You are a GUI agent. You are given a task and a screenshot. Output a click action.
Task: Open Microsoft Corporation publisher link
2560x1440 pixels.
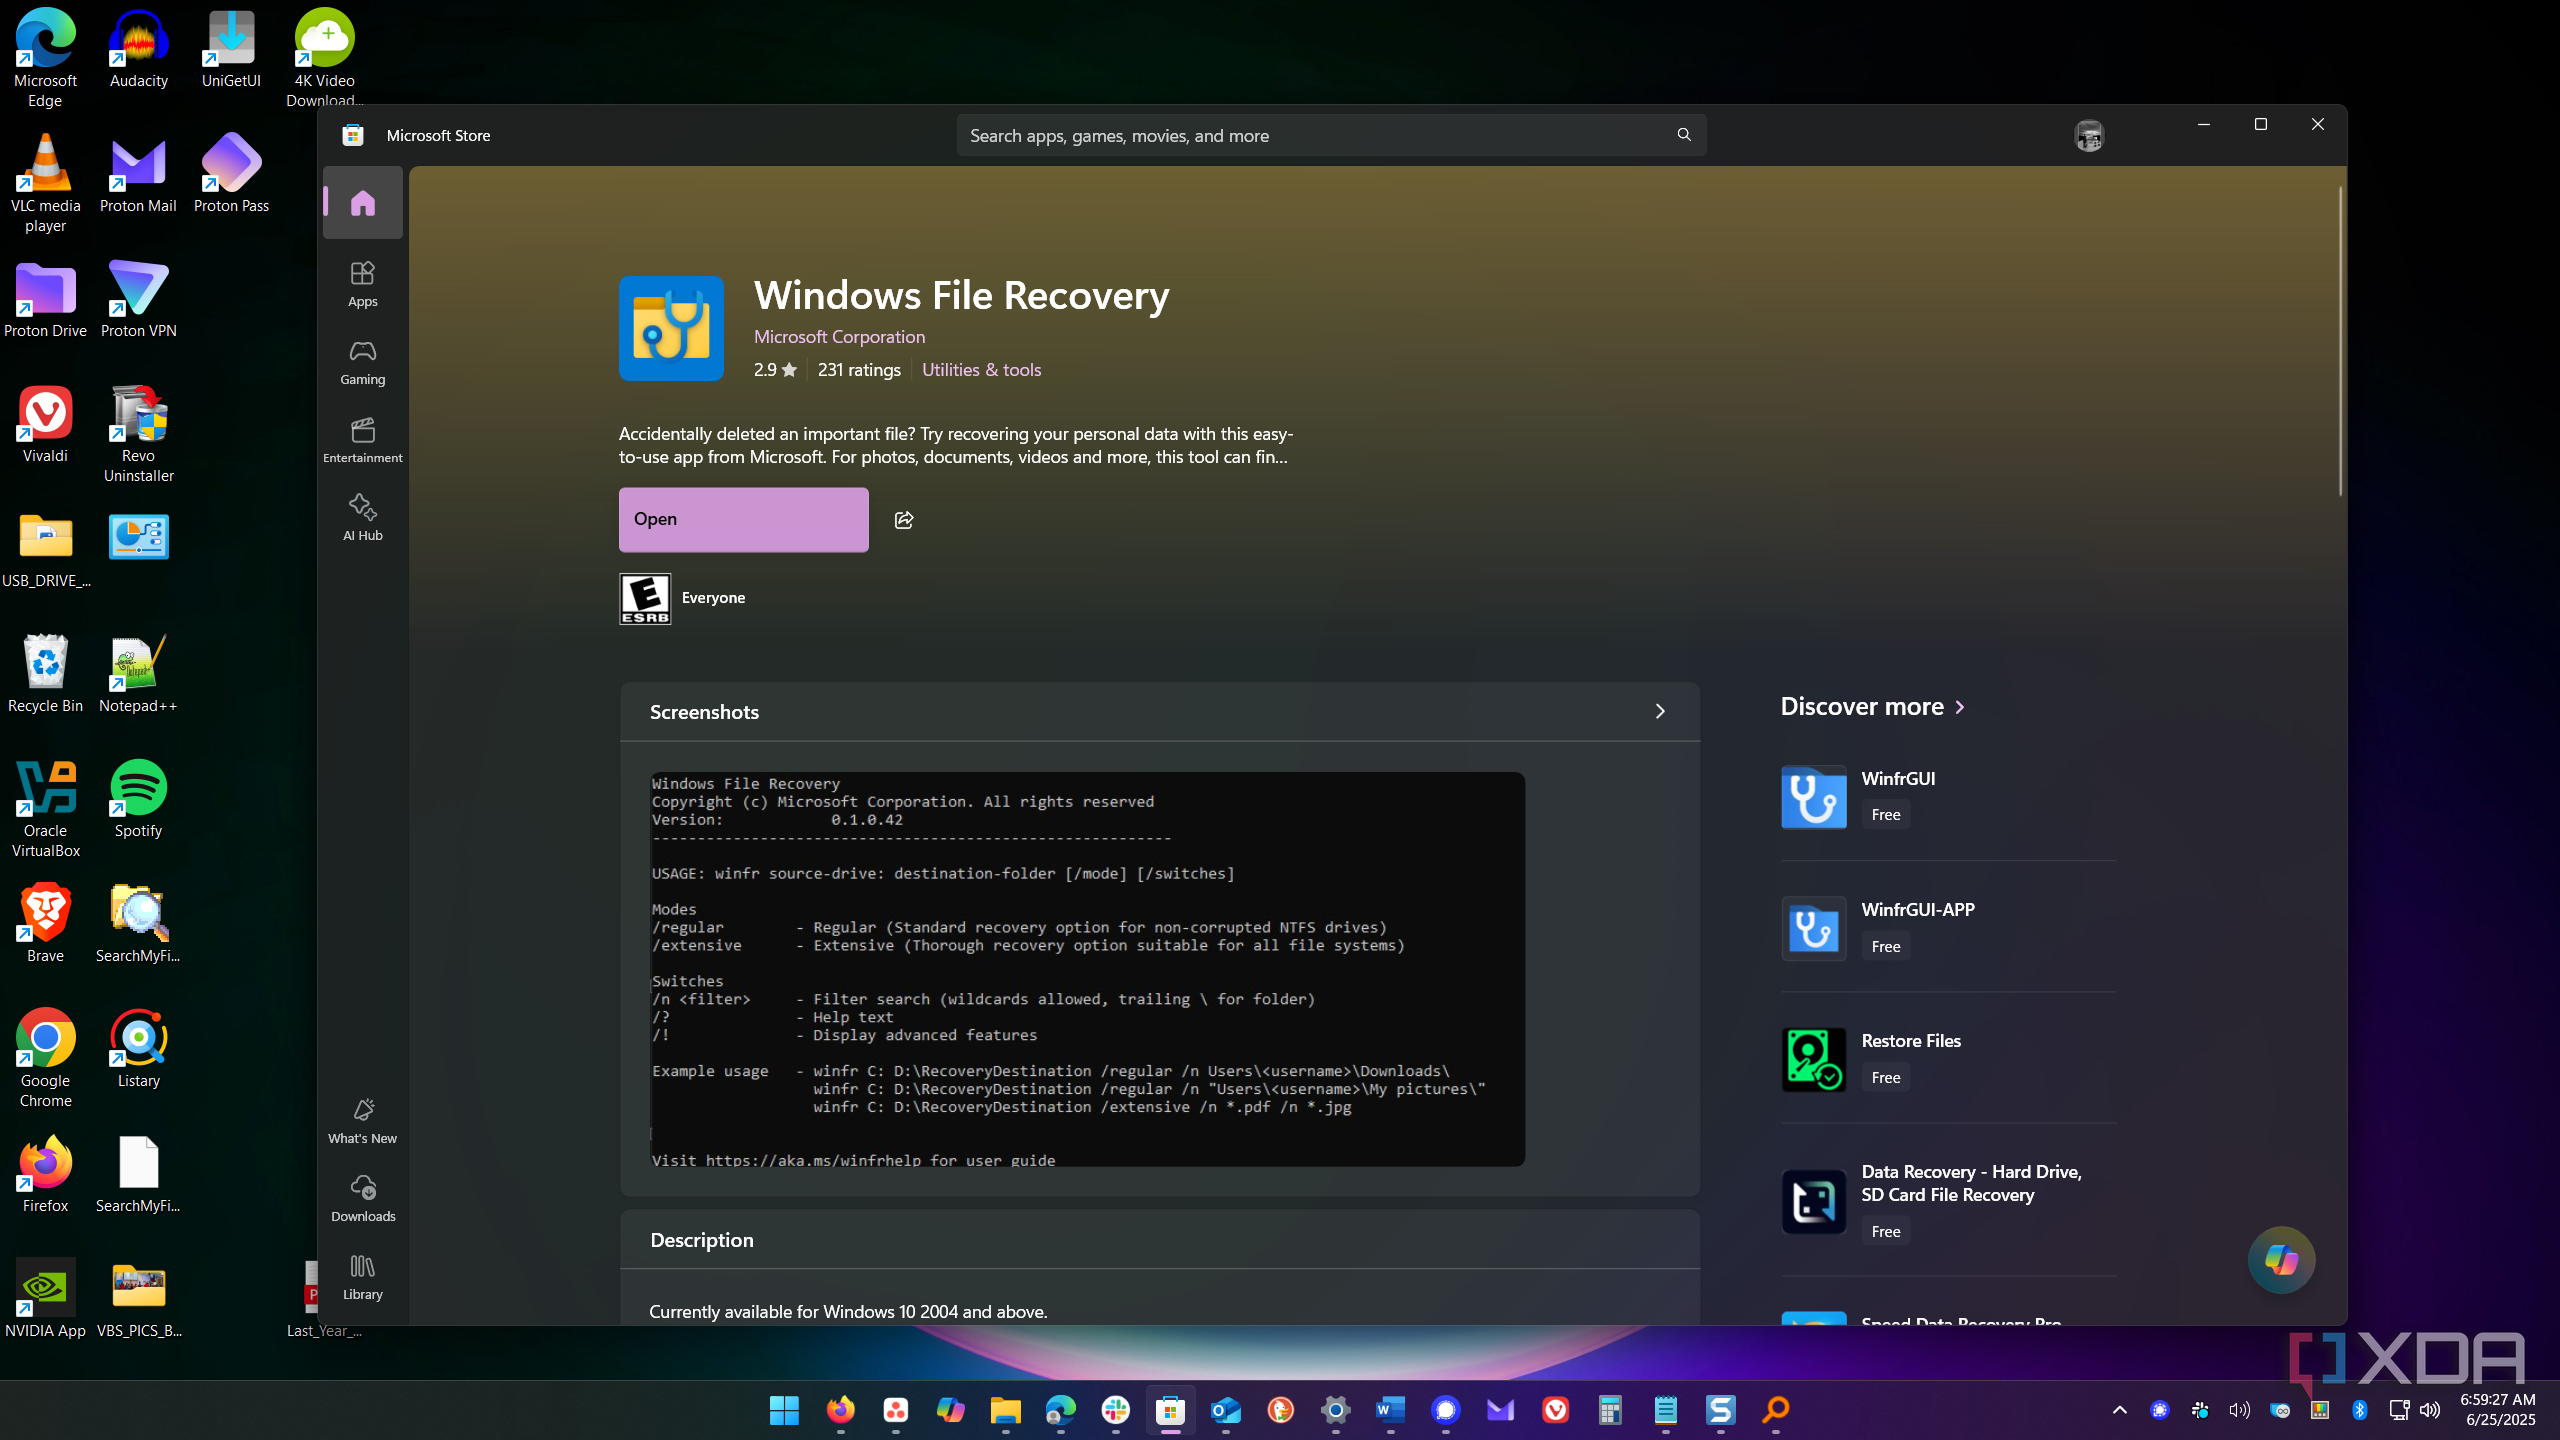pyautogui.click(x=839, y=337)
